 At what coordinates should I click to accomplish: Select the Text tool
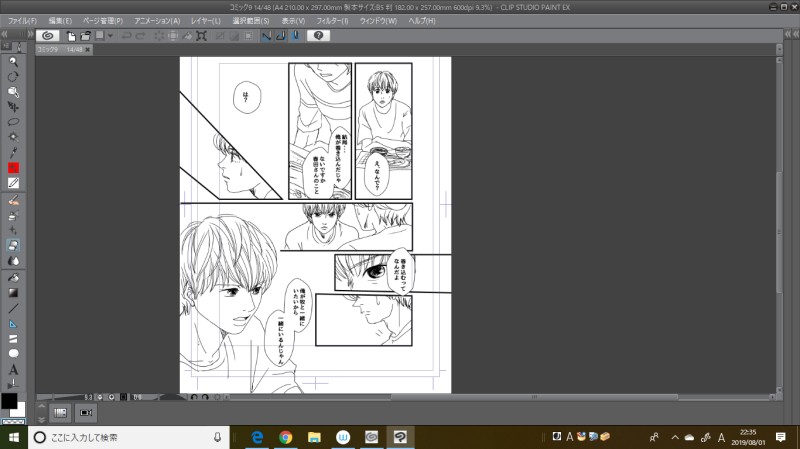[13, 369]
